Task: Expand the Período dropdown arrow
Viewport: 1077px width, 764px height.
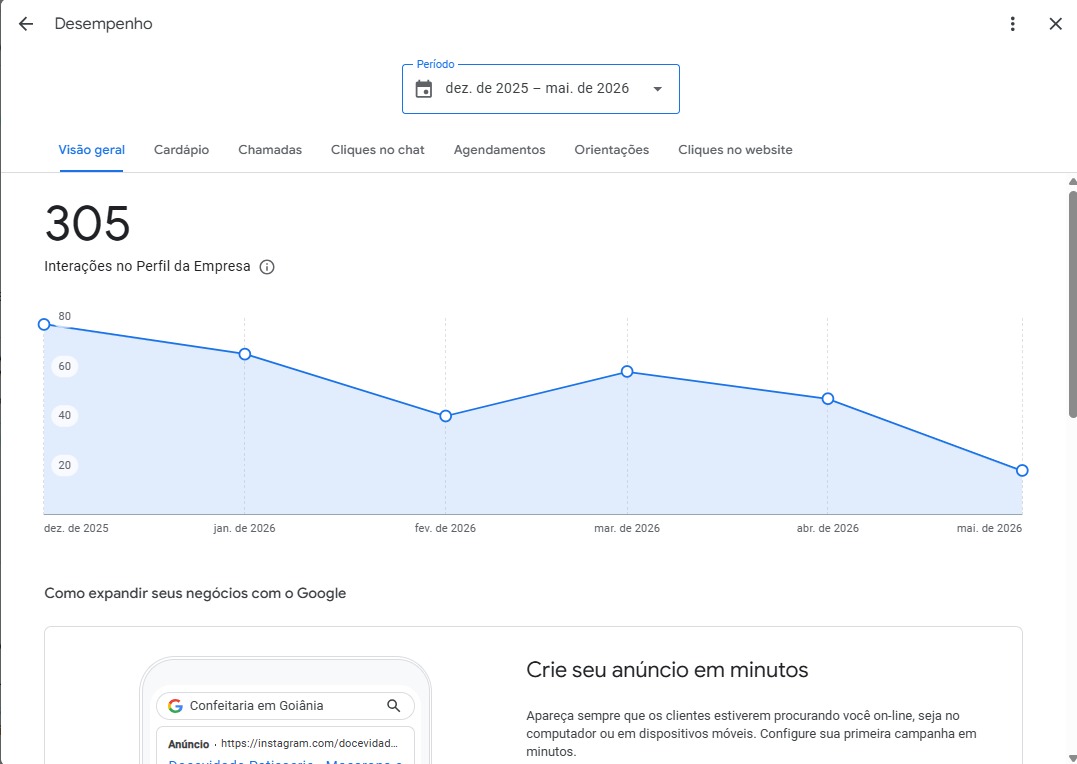Action: point(657,89)
